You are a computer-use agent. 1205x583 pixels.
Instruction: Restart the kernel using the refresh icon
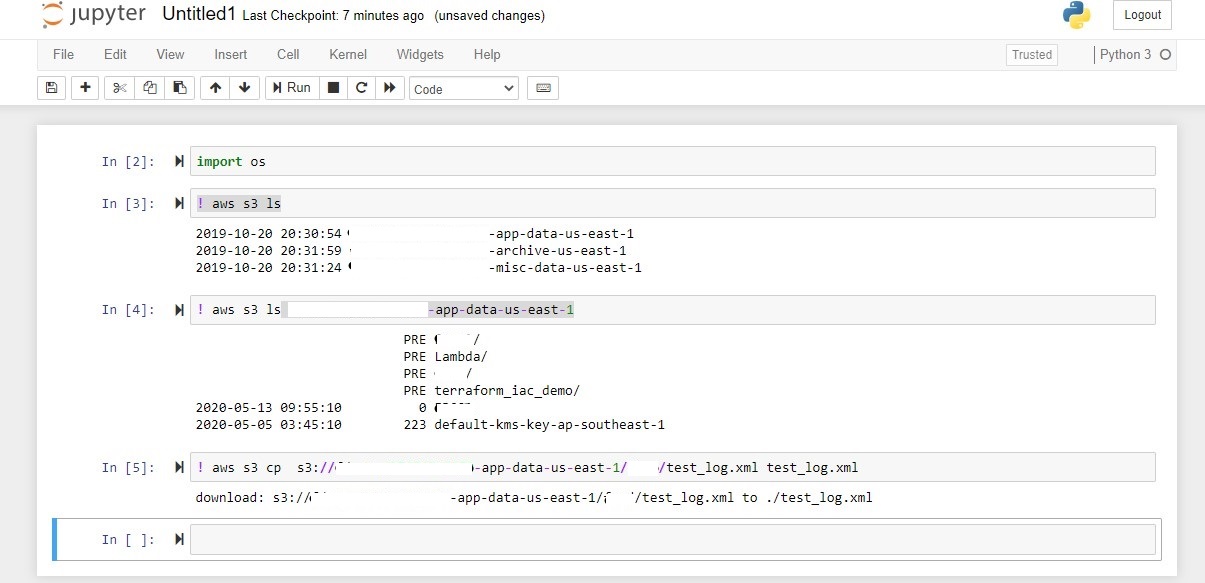click(x=362, y=88)
